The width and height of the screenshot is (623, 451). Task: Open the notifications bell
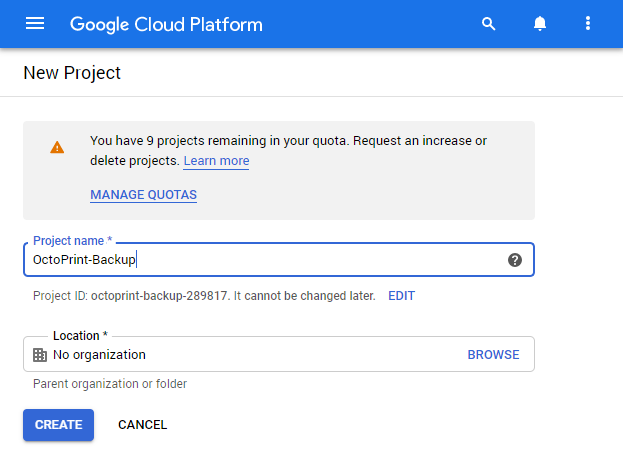539,24
